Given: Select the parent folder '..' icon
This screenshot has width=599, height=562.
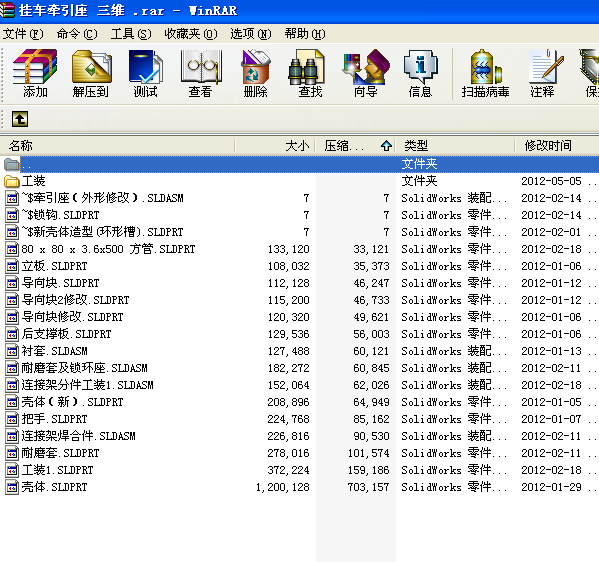Looking at the screenshot, I should pyautogui.click(x=11, y=164).
